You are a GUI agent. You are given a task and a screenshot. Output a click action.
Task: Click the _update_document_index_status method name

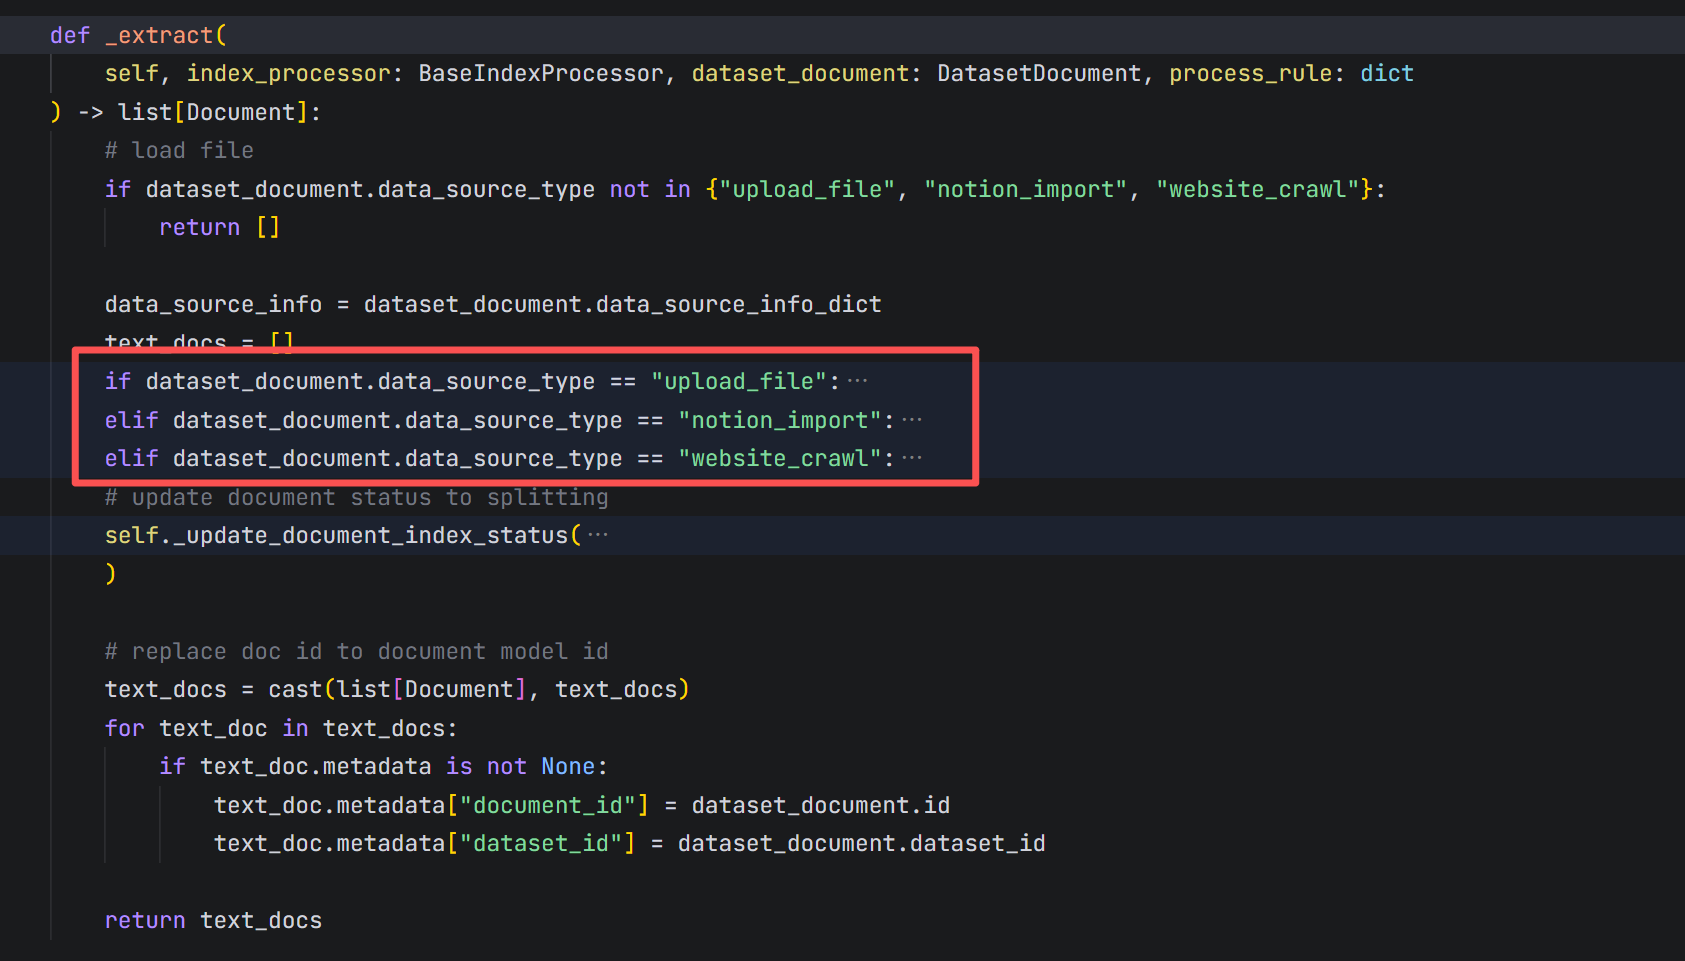tap(371, 535)
